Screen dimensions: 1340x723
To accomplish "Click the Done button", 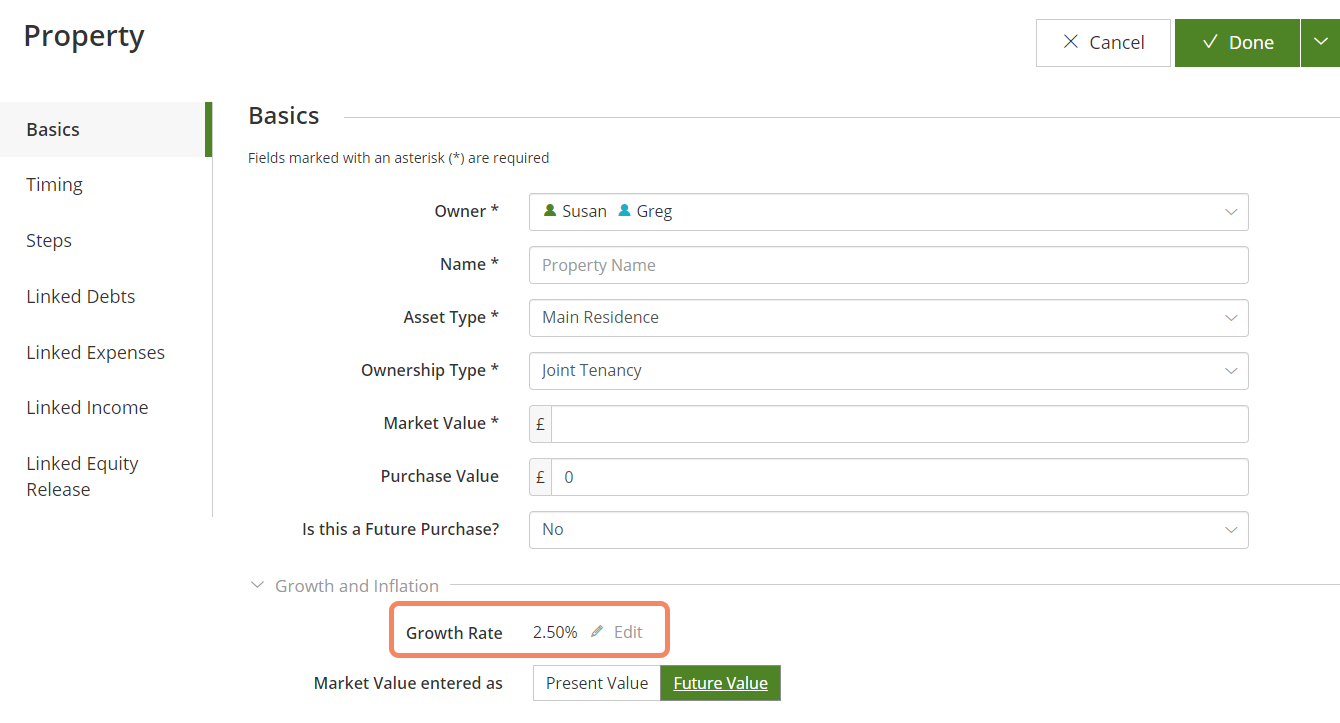I will [1237, 43].
